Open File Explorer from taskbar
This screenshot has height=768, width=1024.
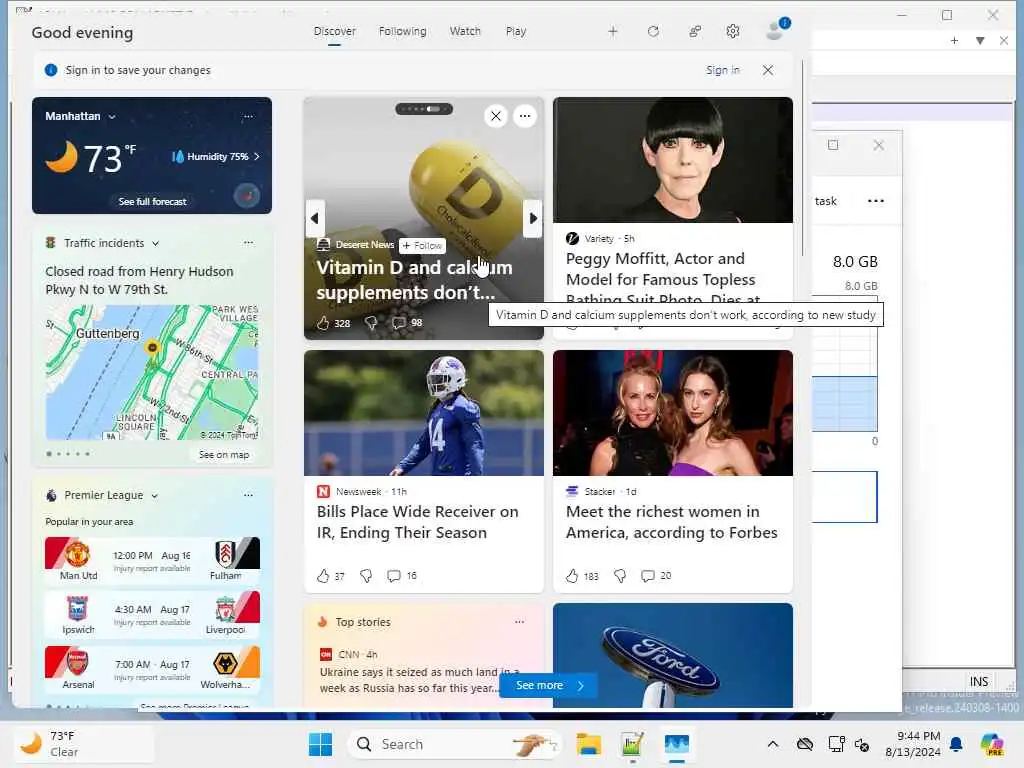[588, 744]
